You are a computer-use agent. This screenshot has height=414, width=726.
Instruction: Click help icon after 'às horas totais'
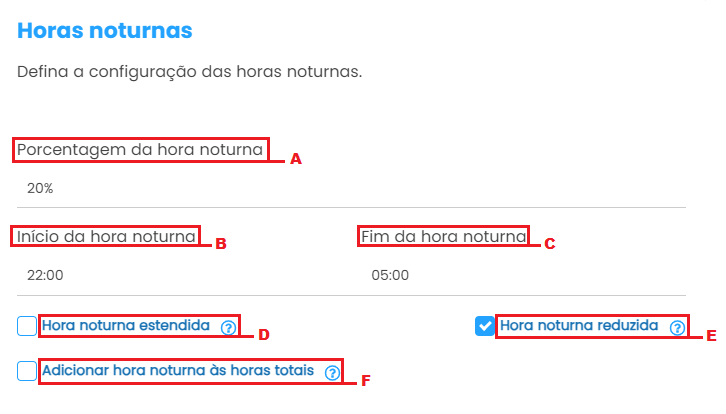(332, 372)
